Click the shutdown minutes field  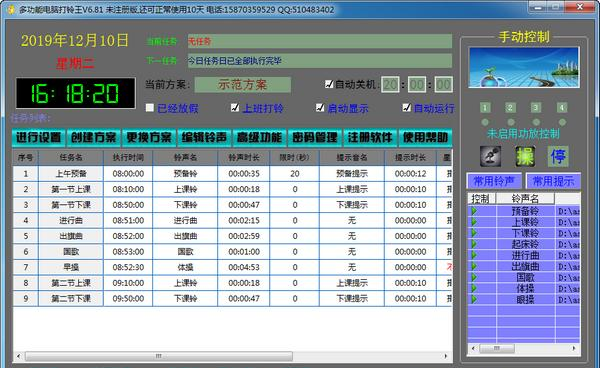(x=417, y=85)
